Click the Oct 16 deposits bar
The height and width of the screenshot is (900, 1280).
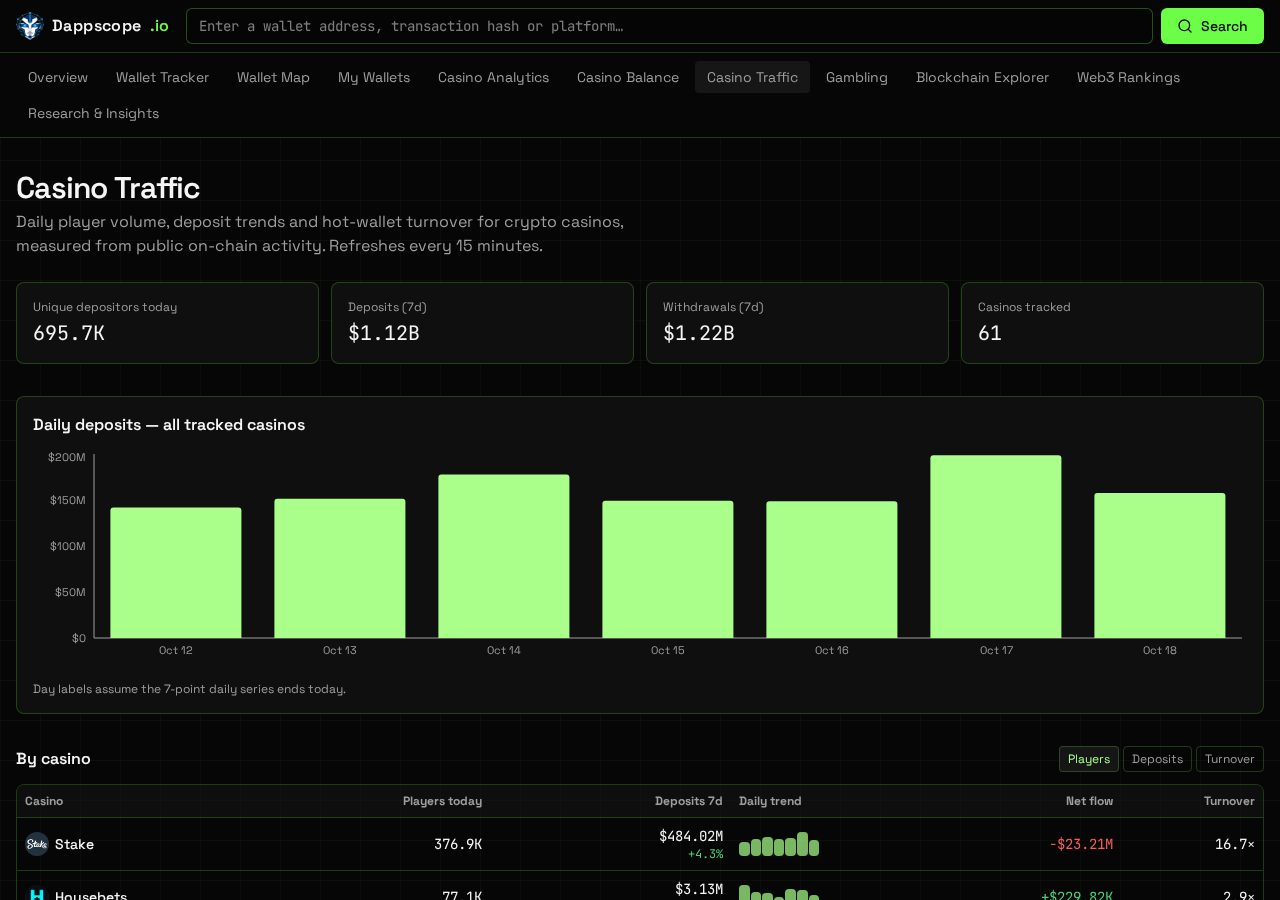pyautogui.click(x=832, y=570)
